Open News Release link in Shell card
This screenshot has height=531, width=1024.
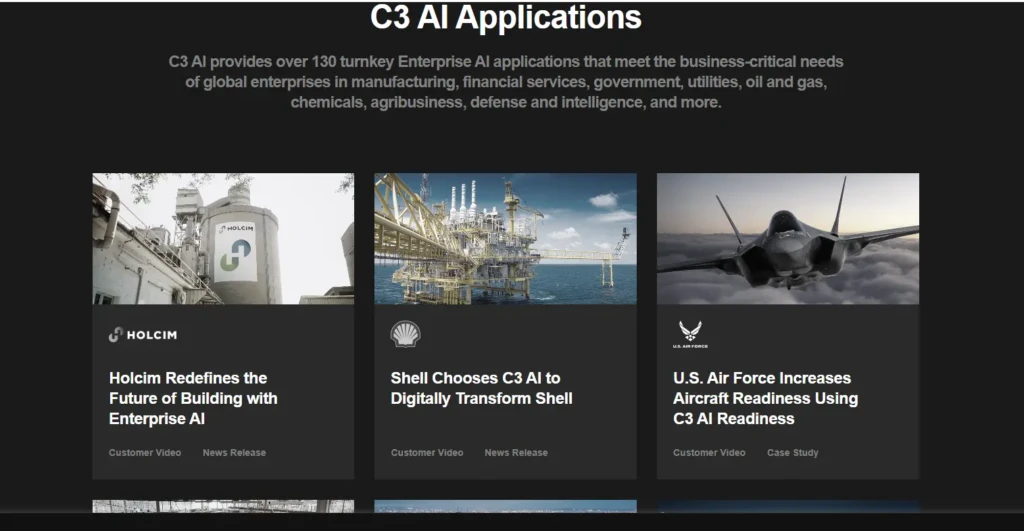click(x=516, y=453)
